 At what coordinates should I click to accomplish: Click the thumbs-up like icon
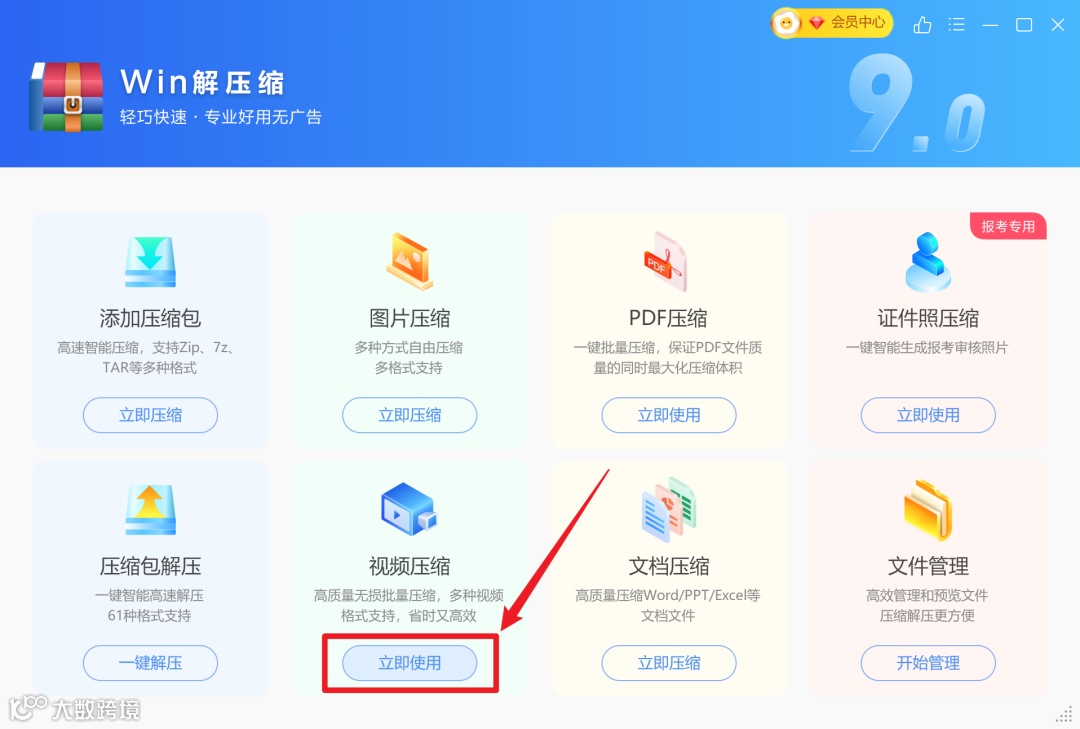coord(922,25)
